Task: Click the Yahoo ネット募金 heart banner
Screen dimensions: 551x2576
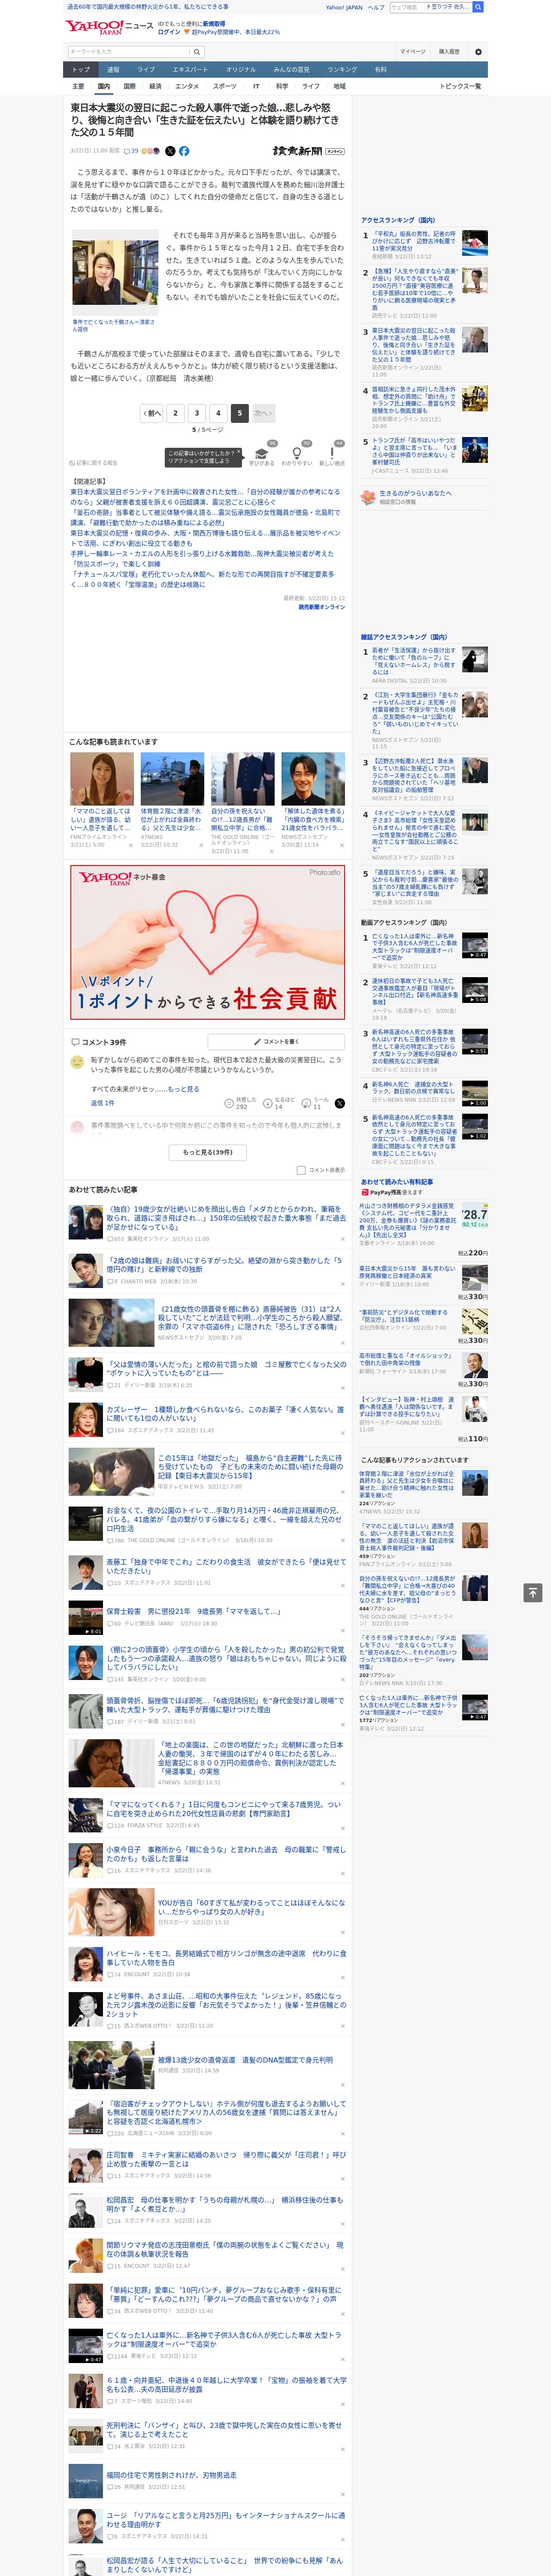Action: click(x=208, y=942)
